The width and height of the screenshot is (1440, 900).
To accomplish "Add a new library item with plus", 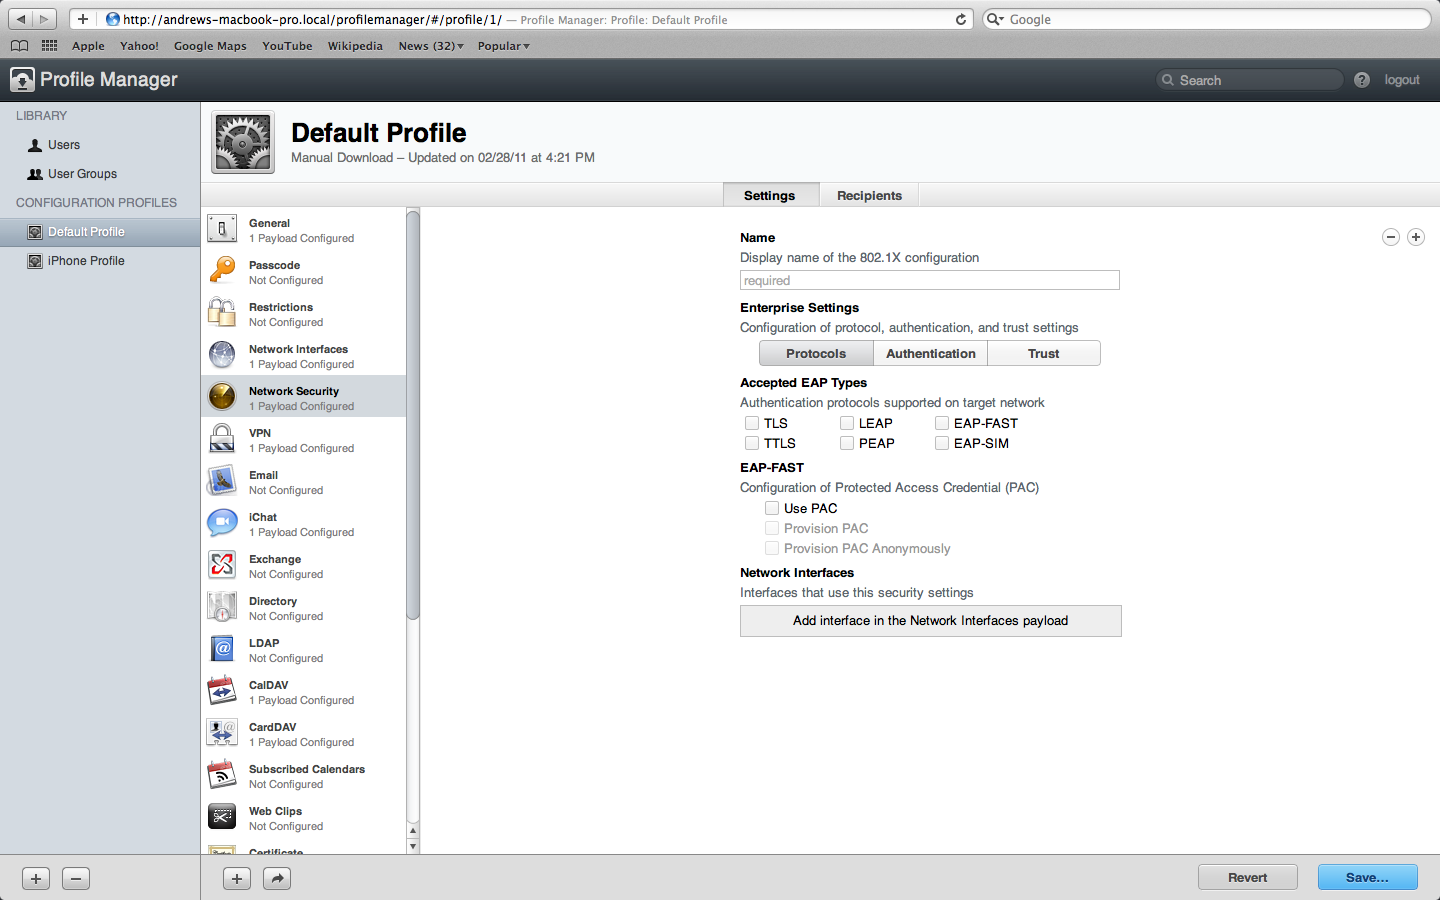I will point(36,878).
